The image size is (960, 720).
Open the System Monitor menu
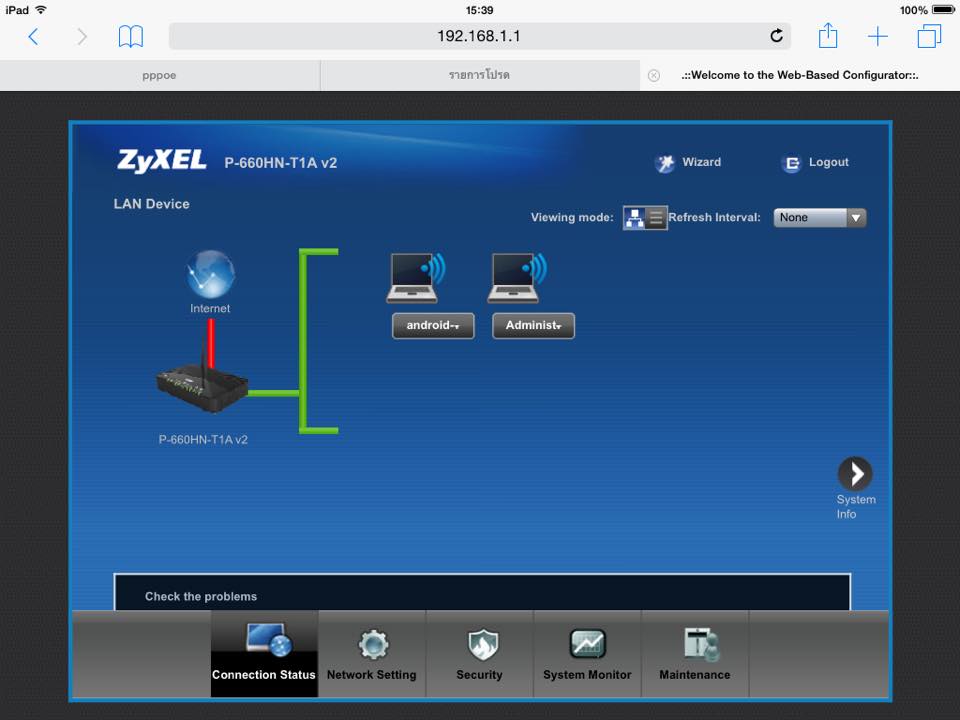[x=587, y=654]
